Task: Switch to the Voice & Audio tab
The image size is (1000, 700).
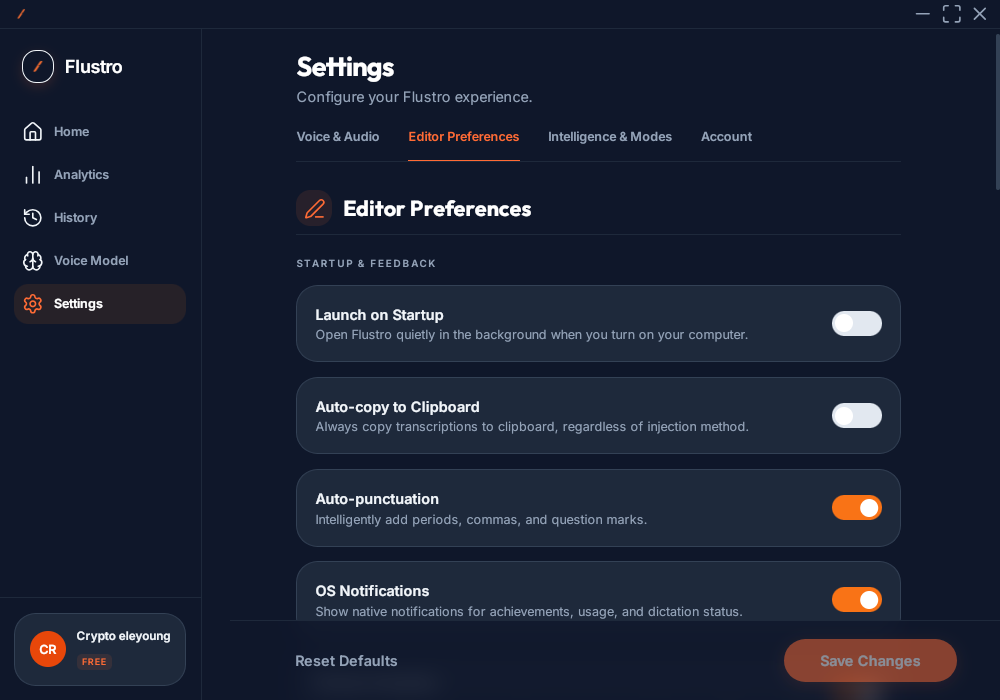Action: [338, 136]
